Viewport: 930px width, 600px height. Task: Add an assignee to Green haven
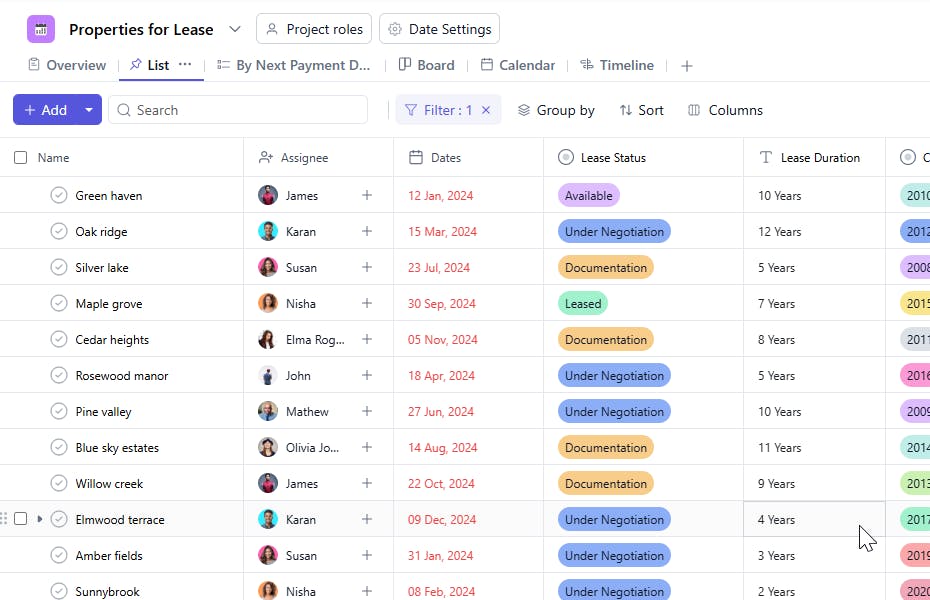point(367,196)
